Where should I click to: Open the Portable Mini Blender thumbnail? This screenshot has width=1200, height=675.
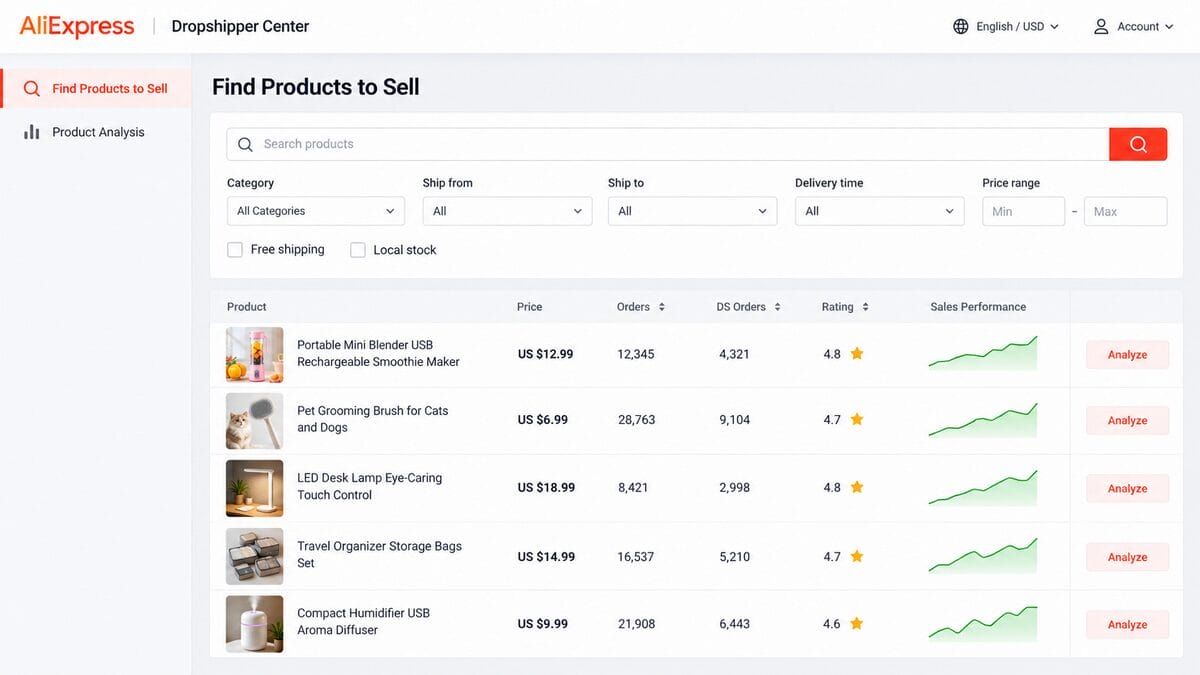click(x=255, y=355)
